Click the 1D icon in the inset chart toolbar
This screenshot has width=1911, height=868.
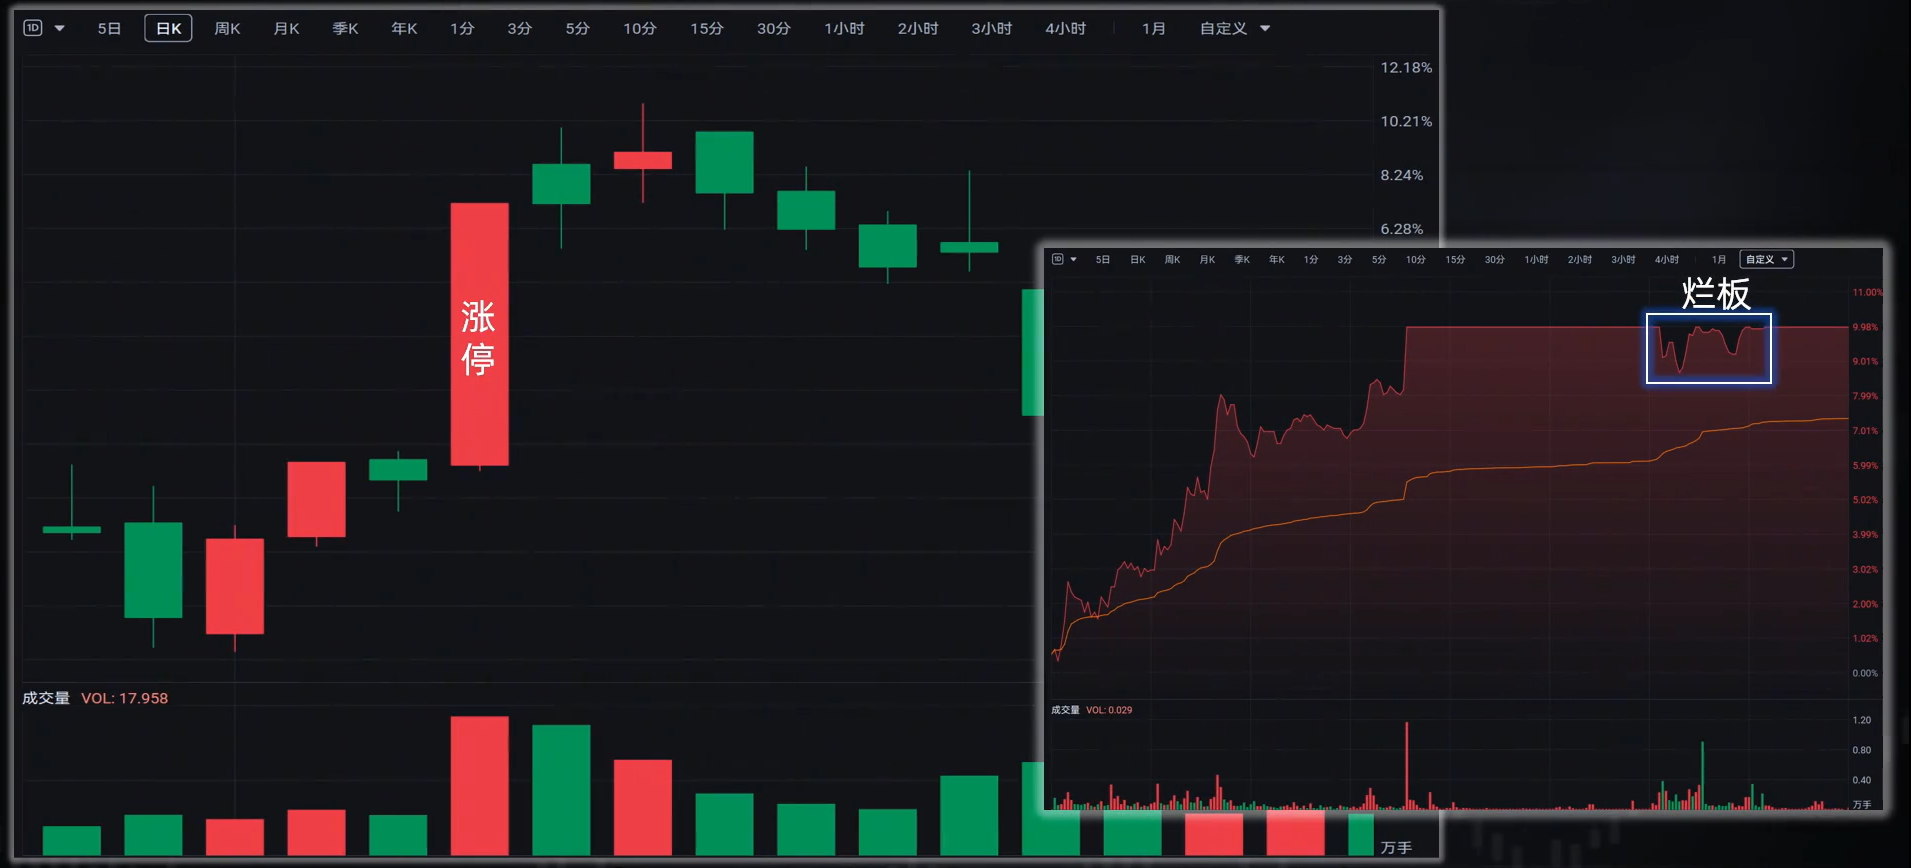click(1058, 260)
